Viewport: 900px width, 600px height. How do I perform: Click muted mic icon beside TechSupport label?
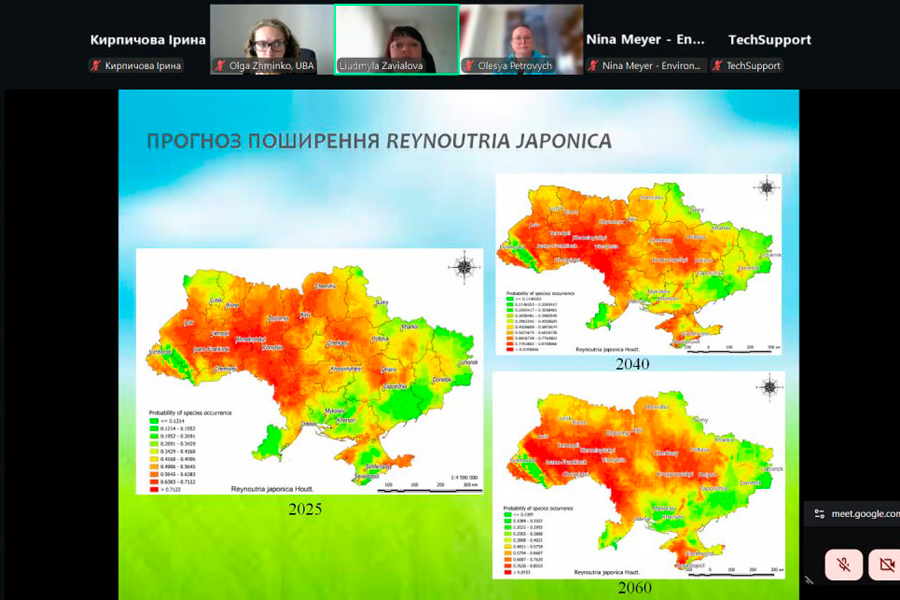coord(717,65)
